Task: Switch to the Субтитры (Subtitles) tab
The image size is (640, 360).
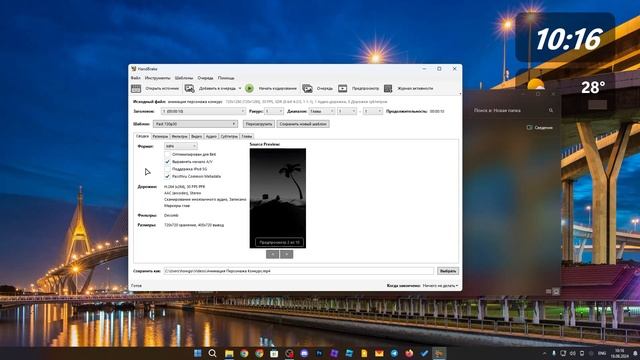Action: tap(229, 136)
